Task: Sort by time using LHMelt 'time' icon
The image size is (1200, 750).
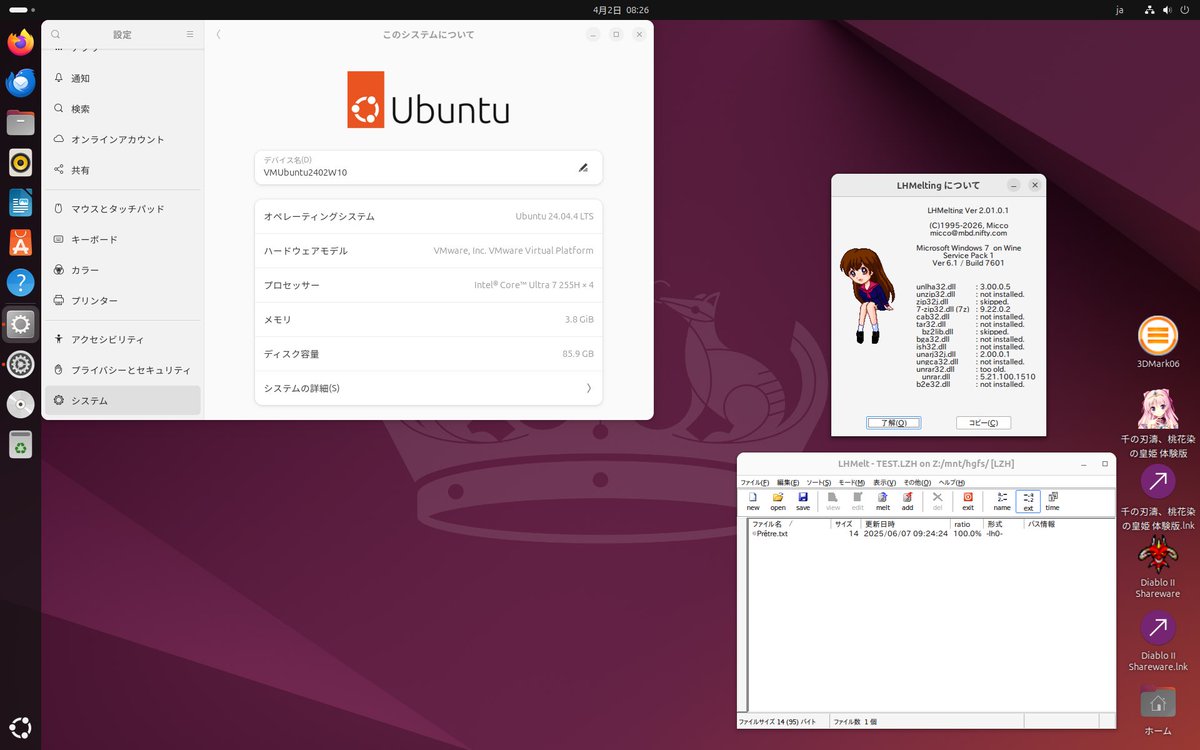Action: pos(1053,501)
